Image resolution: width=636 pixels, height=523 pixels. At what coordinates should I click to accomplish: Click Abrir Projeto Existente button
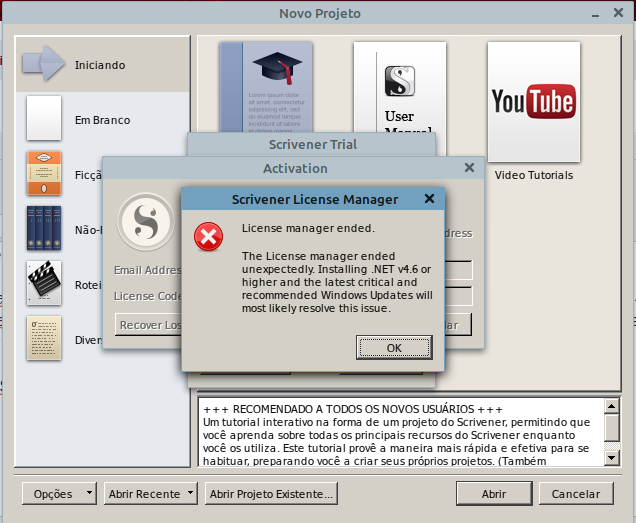coord(271,493)
